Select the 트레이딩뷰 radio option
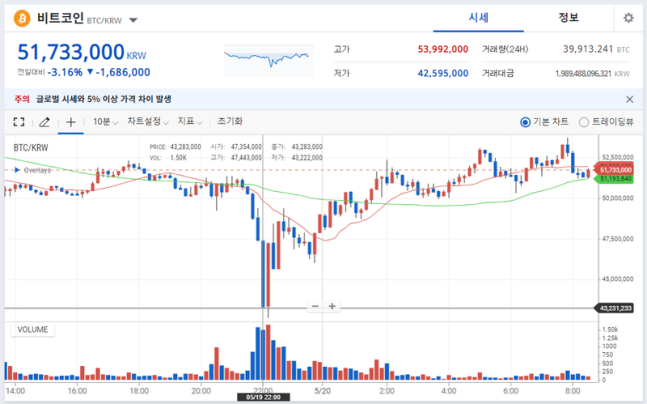The height and width of the screenshot is (404, 647). [x=606, y=122]
